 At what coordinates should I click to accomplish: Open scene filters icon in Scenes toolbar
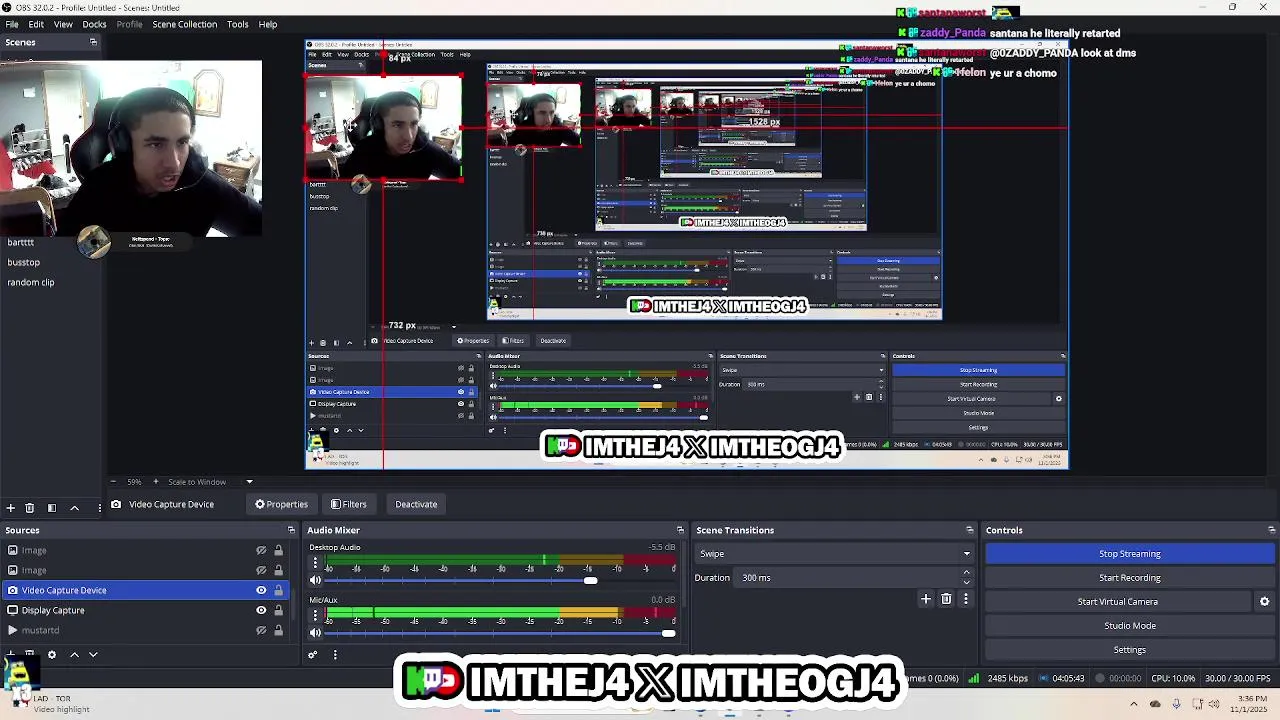pos(52,508)
